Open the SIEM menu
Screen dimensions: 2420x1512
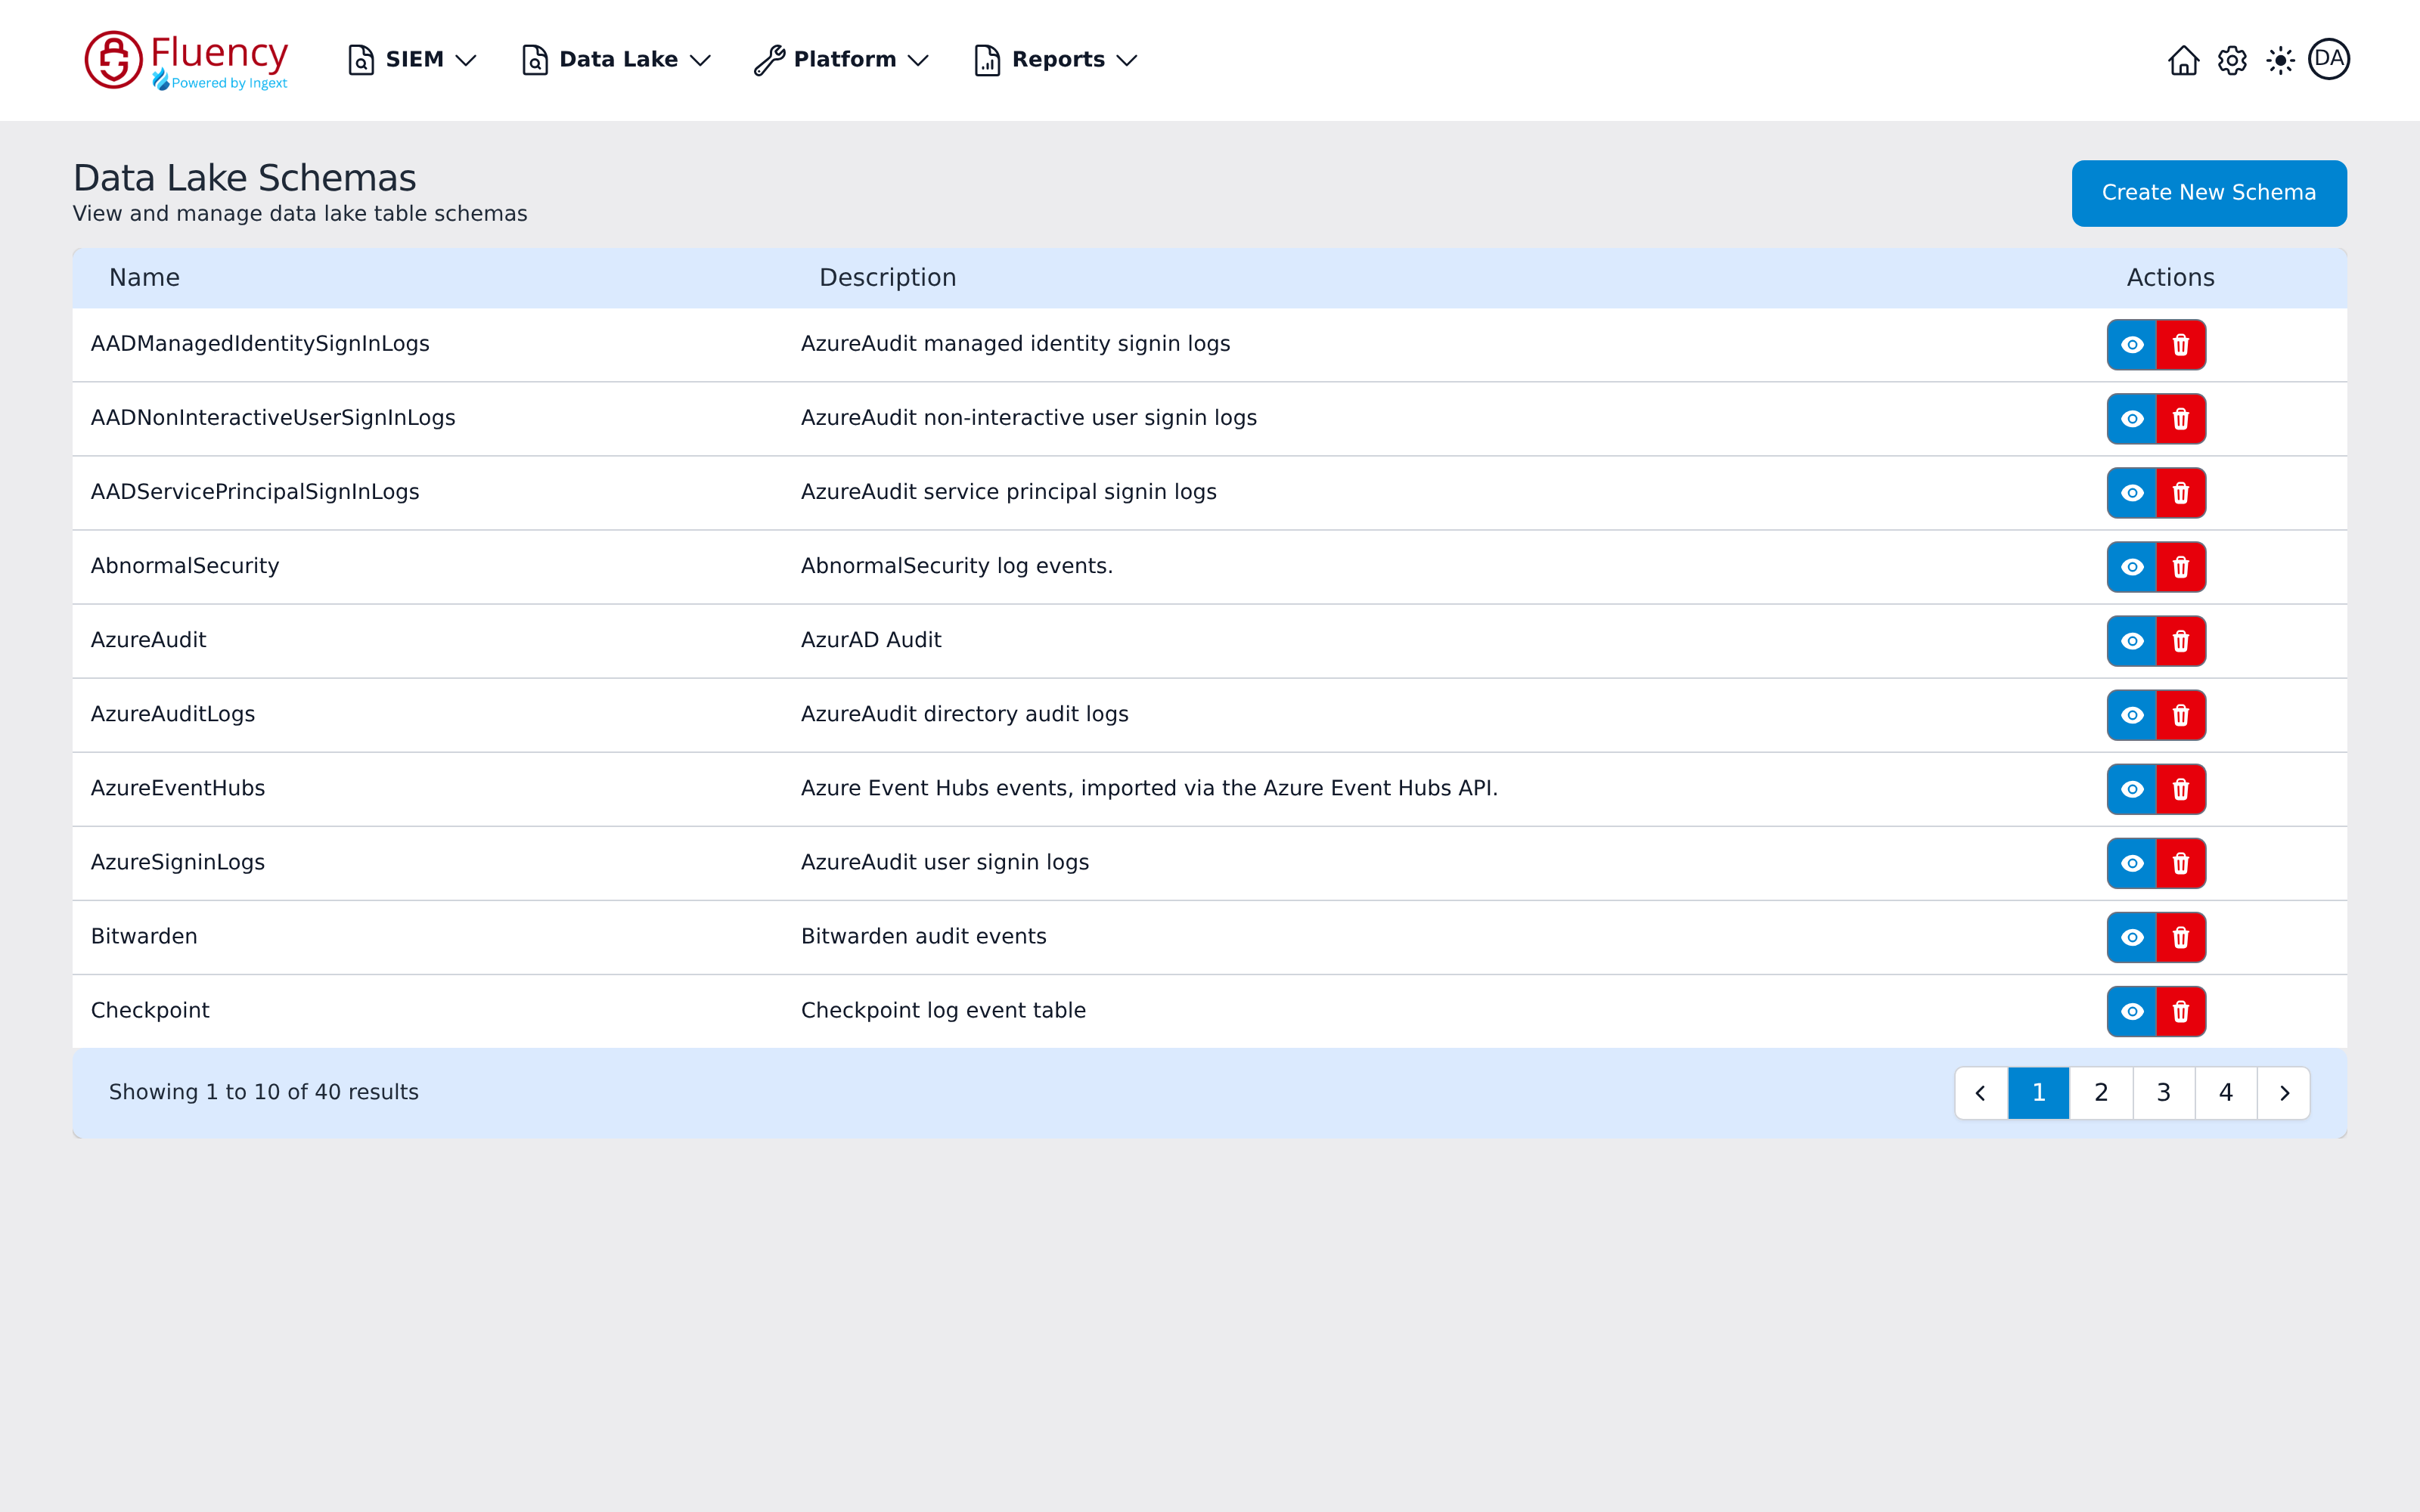pos(411,60)
